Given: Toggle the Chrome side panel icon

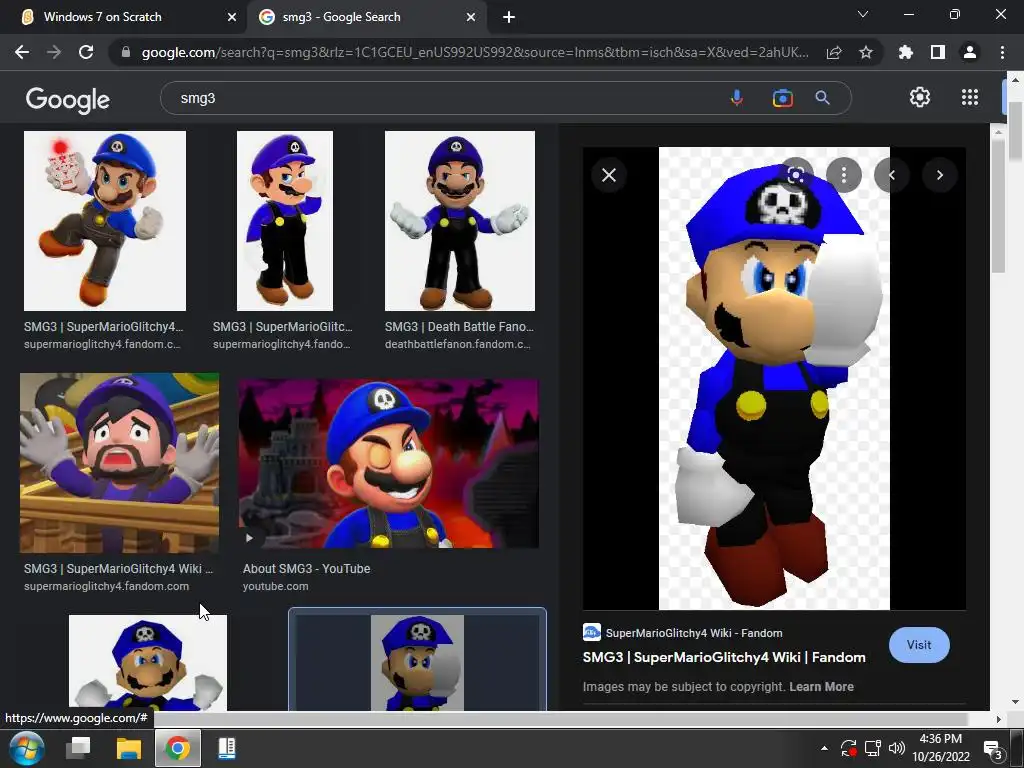Looking at the screenshot, I should point(938,52).
